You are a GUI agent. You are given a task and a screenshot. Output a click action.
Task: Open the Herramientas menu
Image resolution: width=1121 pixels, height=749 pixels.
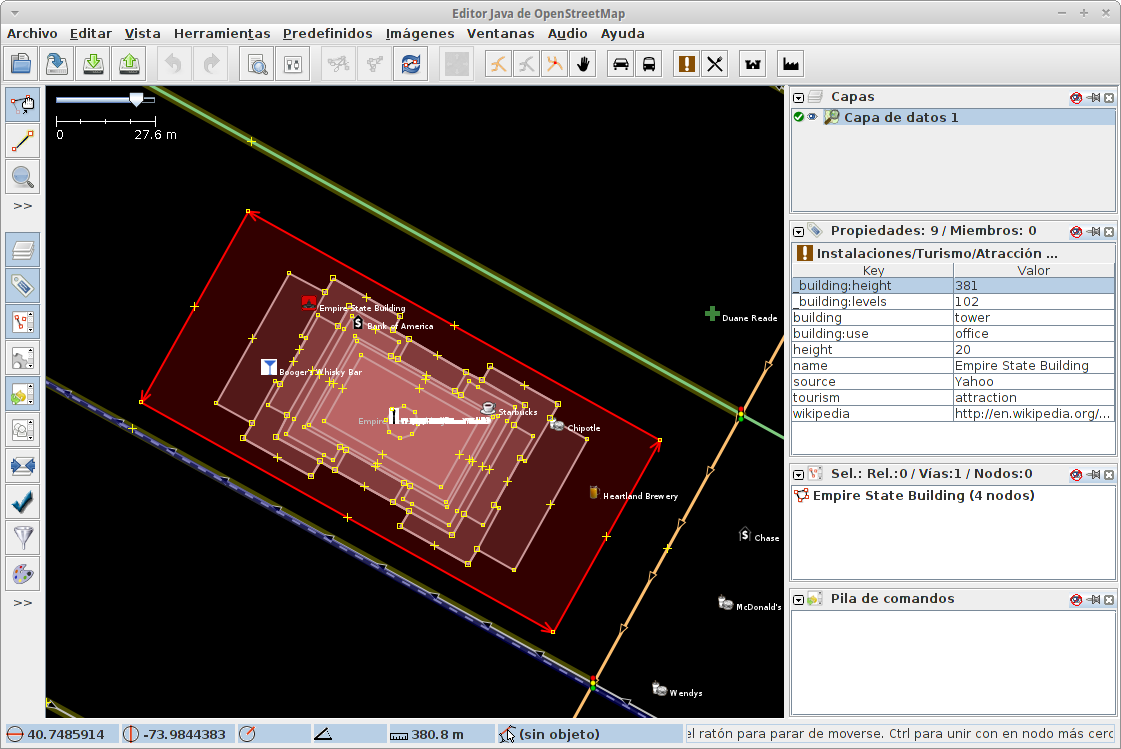click(x=222, y=33)
